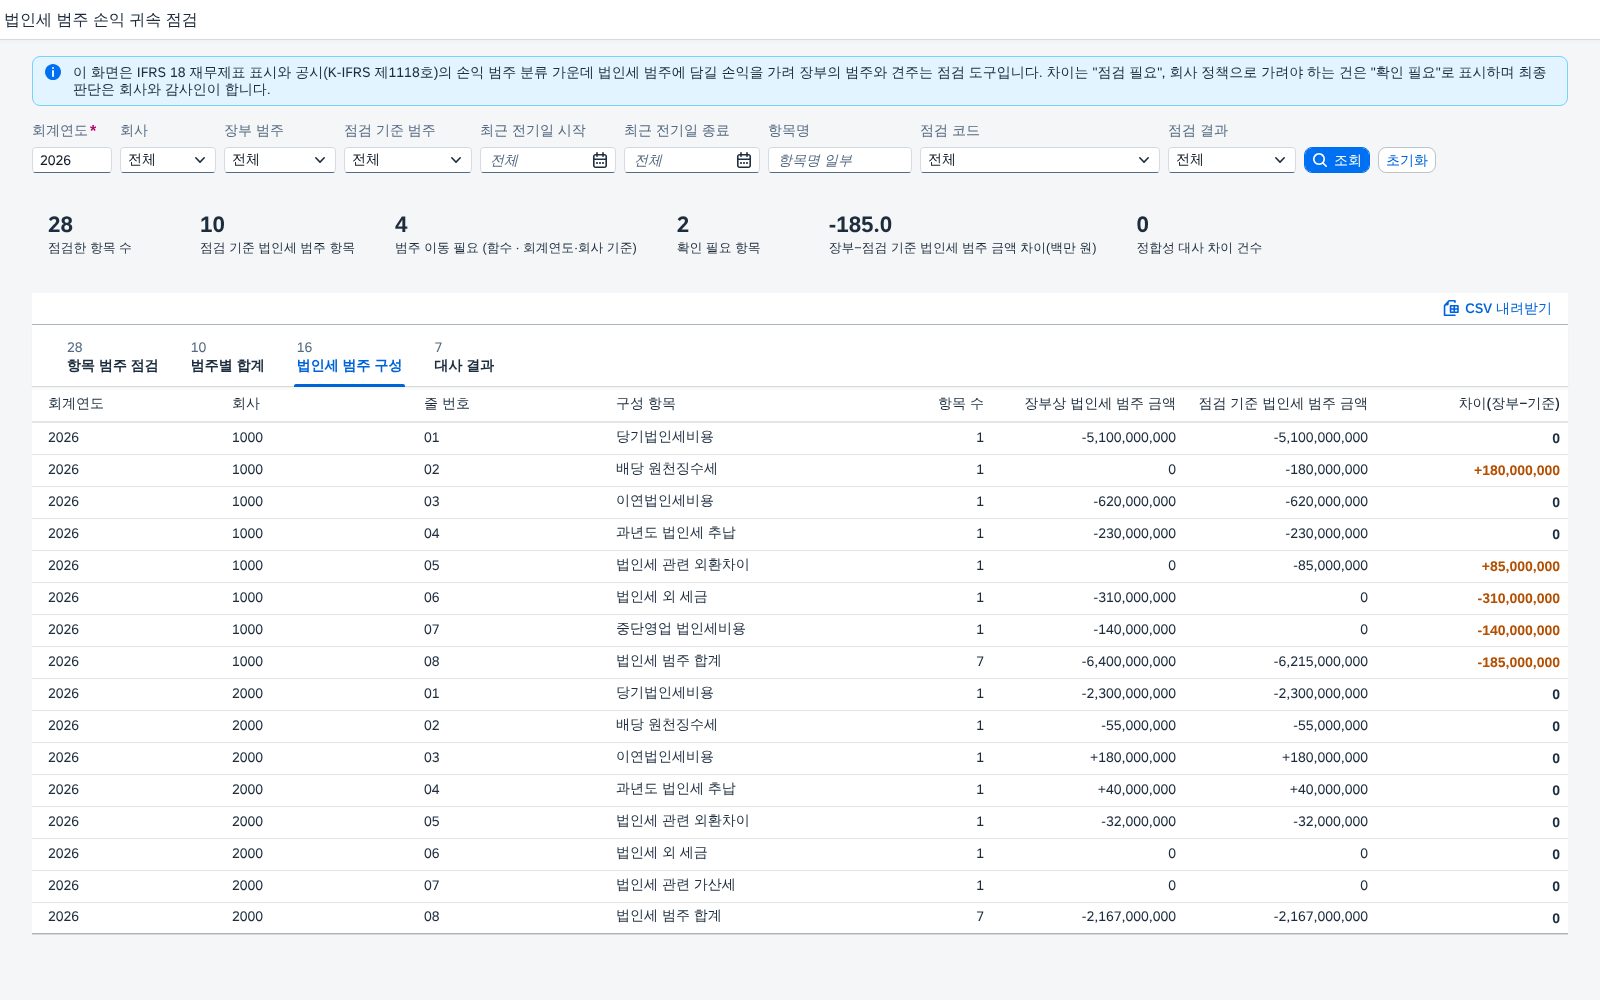
Task: Click the +180,000,000 difference value
Action: pos(1517,470)
